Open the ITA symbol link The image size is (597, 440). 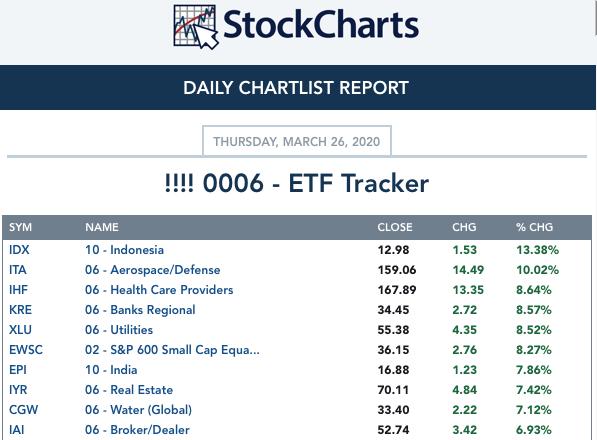click(x=18, y=270)
